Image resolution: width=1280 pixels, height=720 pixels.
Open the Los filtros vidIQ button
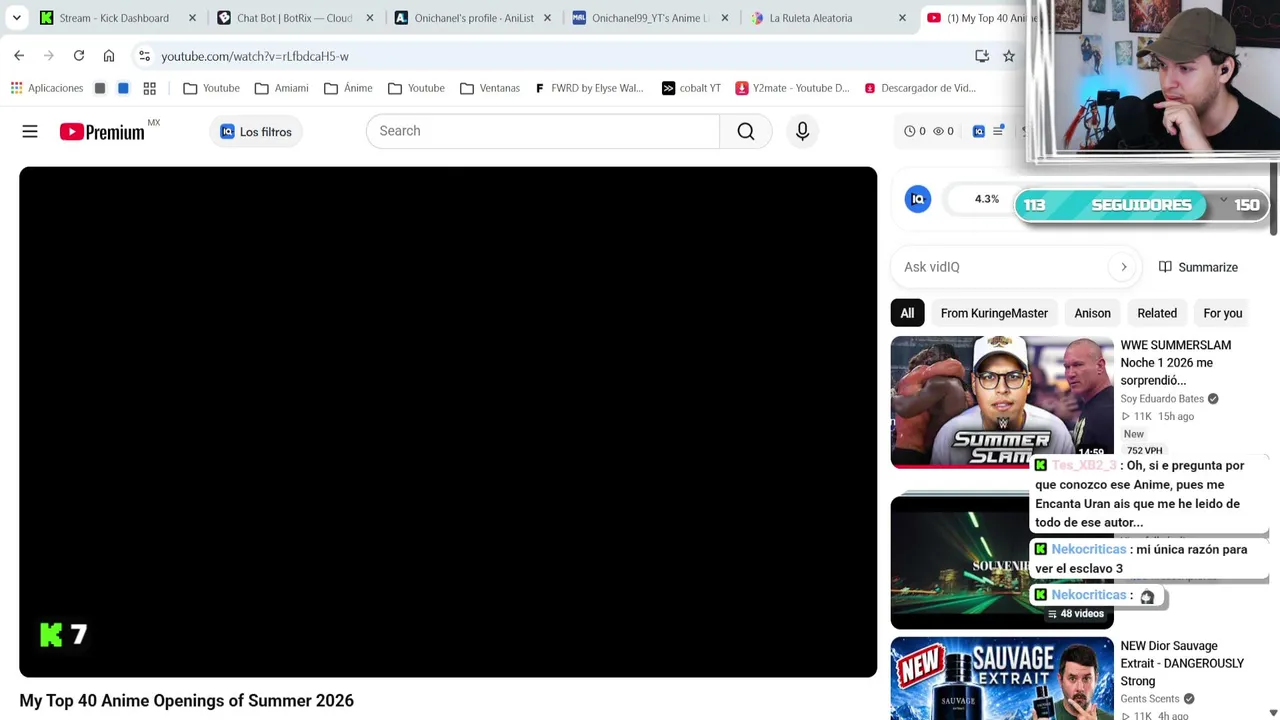(256, 132)
